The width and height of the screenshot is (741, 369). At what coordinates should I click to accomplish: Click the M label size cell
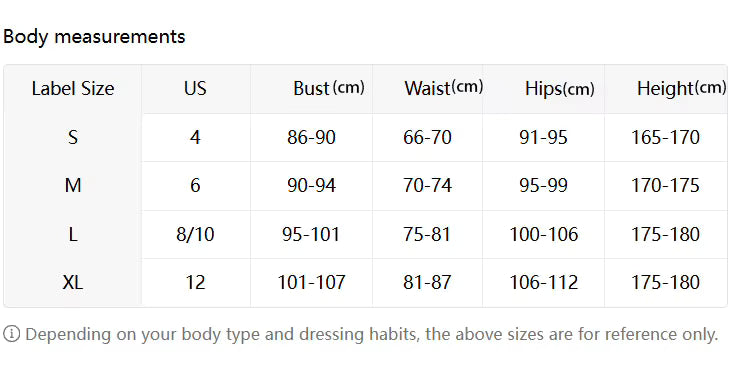[x=73, y=186]
